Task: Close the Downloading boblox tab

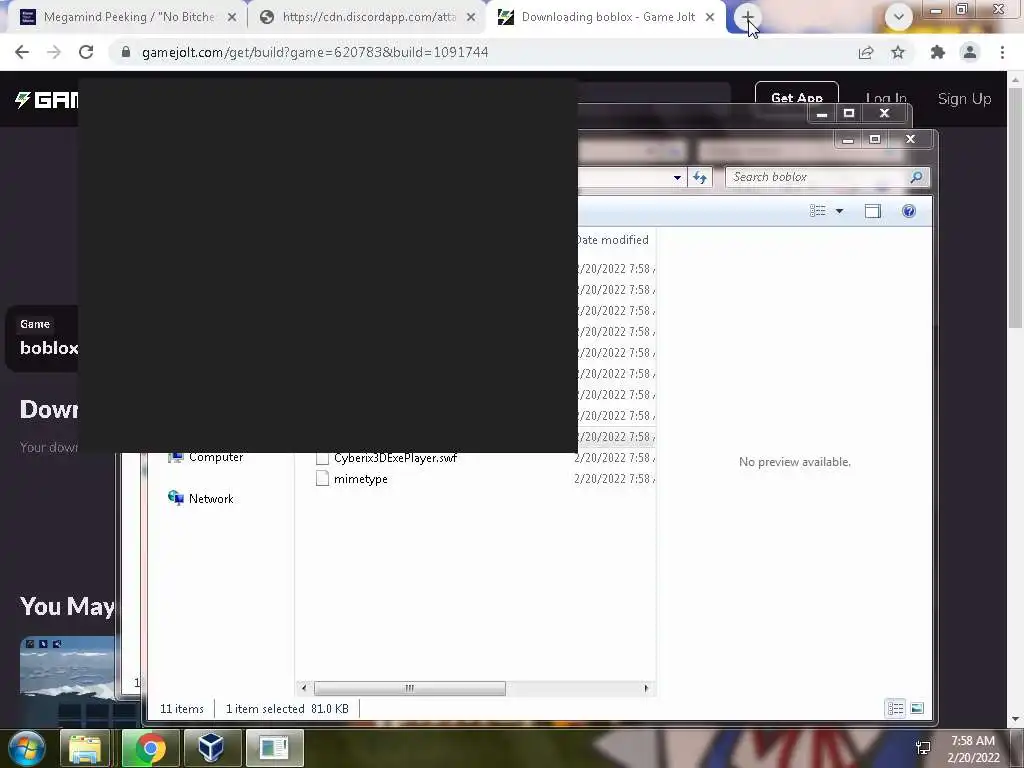Action: pos(710,18)
